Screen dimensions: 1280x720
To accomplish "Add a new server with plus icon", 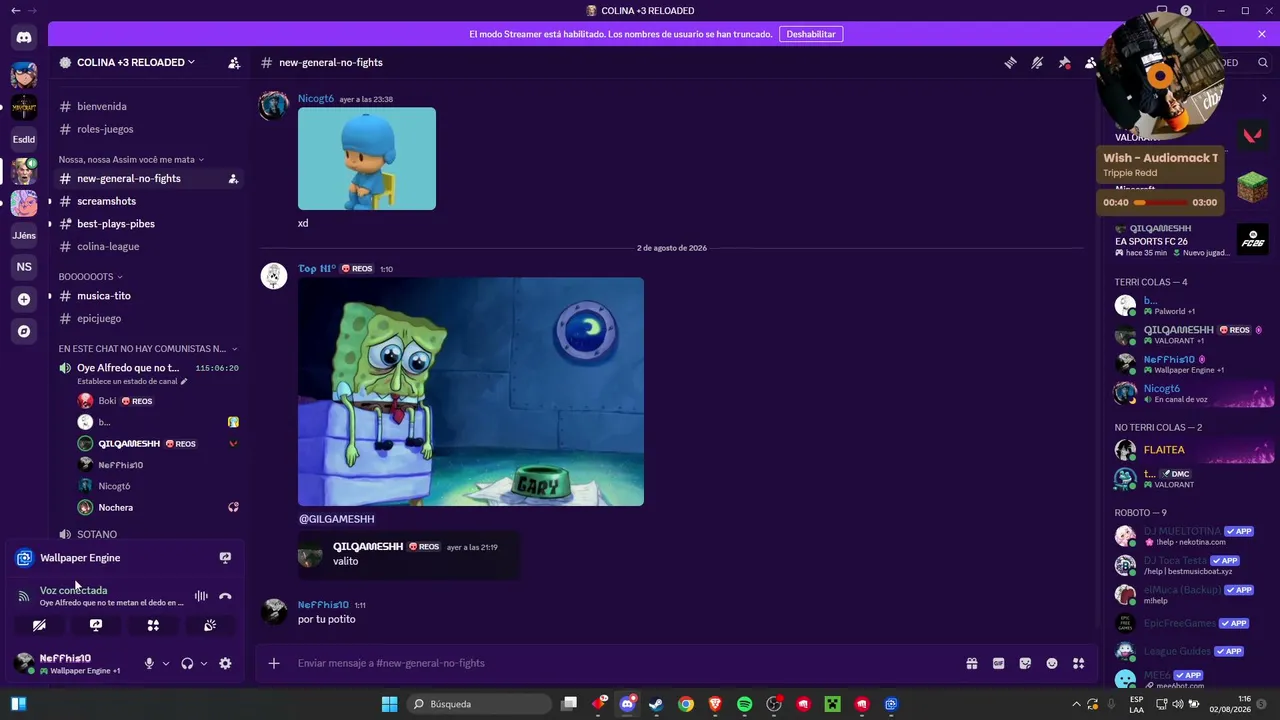I will coord(24,299).
